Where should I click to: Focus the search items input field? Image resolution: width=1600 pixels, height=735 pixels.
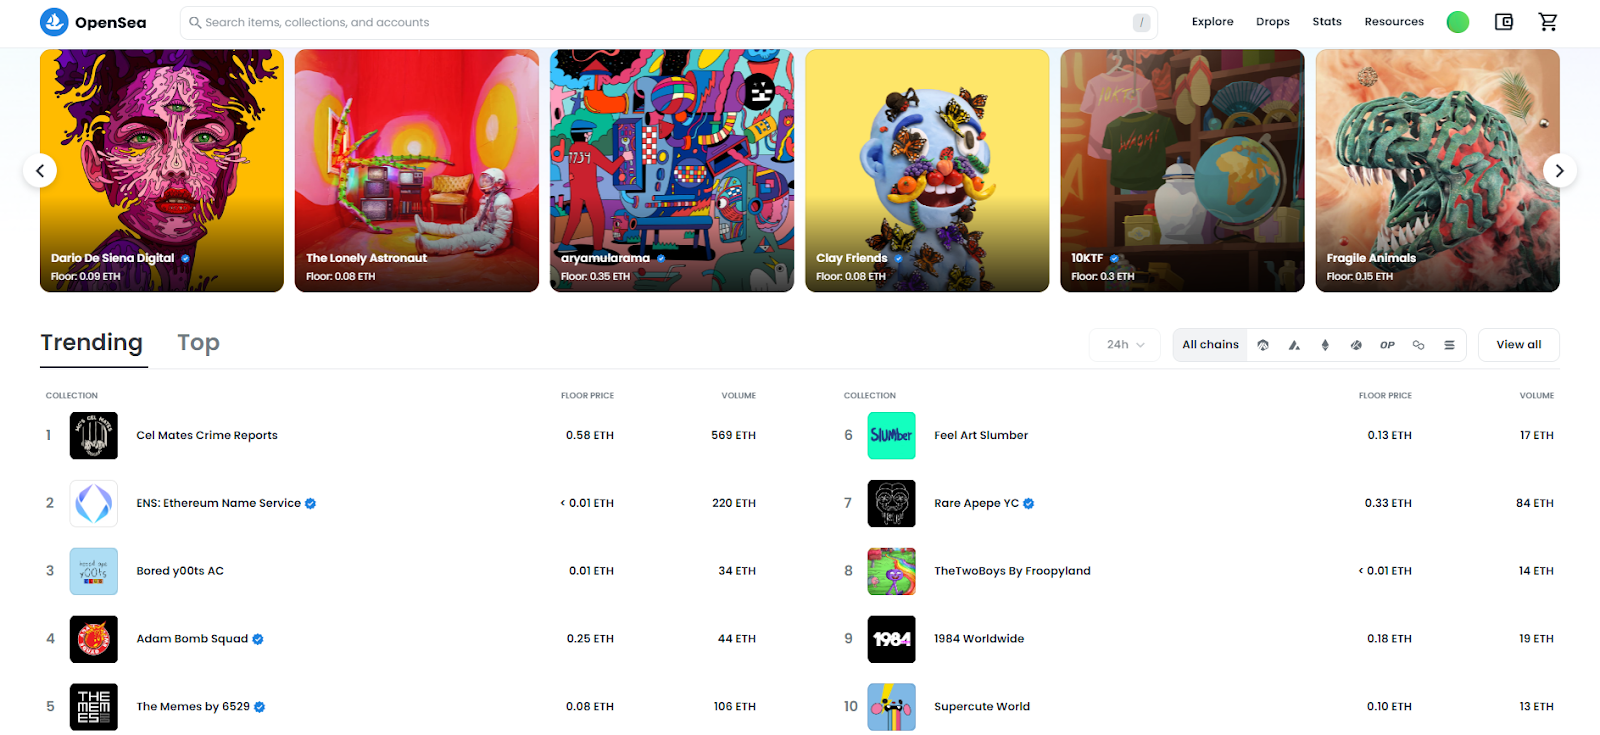(668, 22)
